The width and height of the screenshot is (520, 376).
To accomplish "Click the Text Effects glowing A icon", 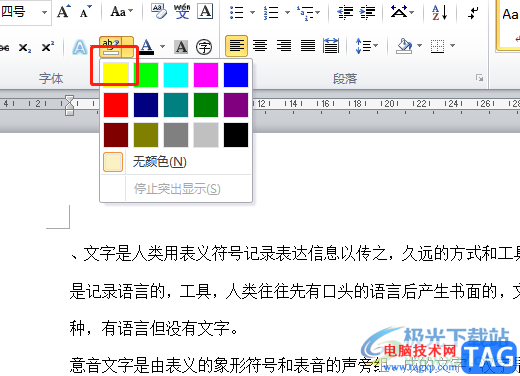I will coord(80,47).
